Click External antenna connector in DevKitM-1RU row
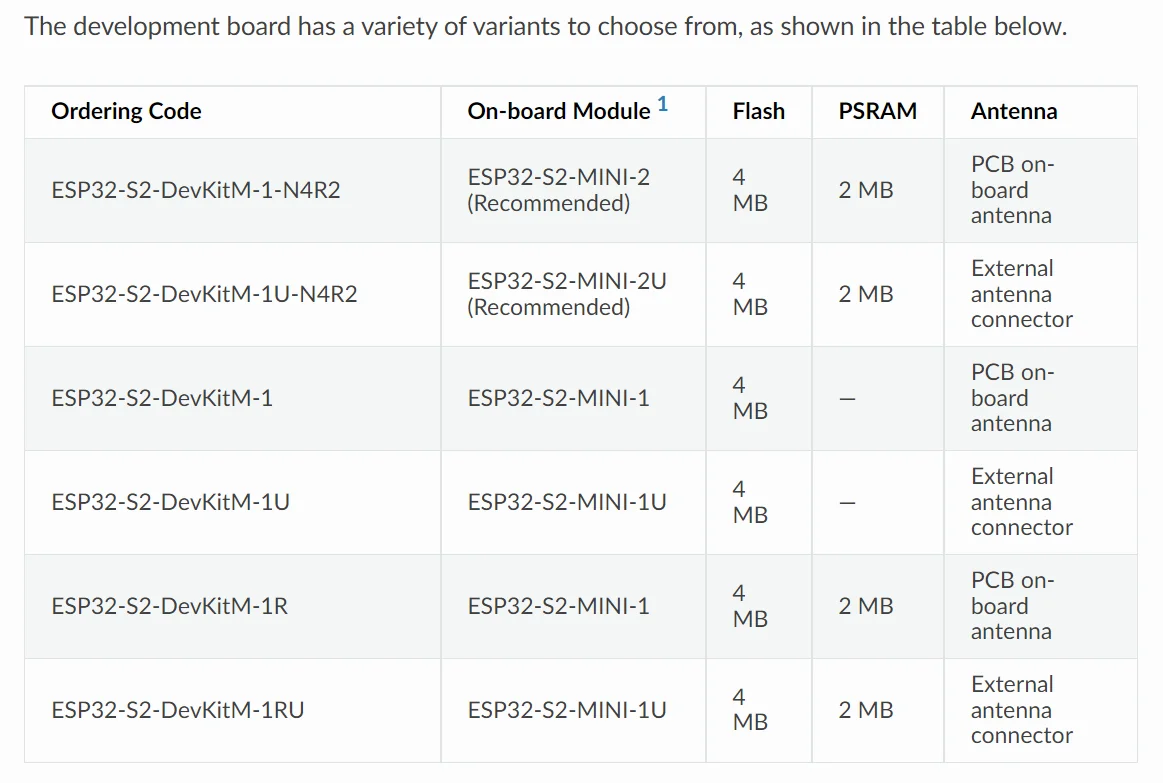The width and height of the screenshot is (1163, 783). point(1020,710)
